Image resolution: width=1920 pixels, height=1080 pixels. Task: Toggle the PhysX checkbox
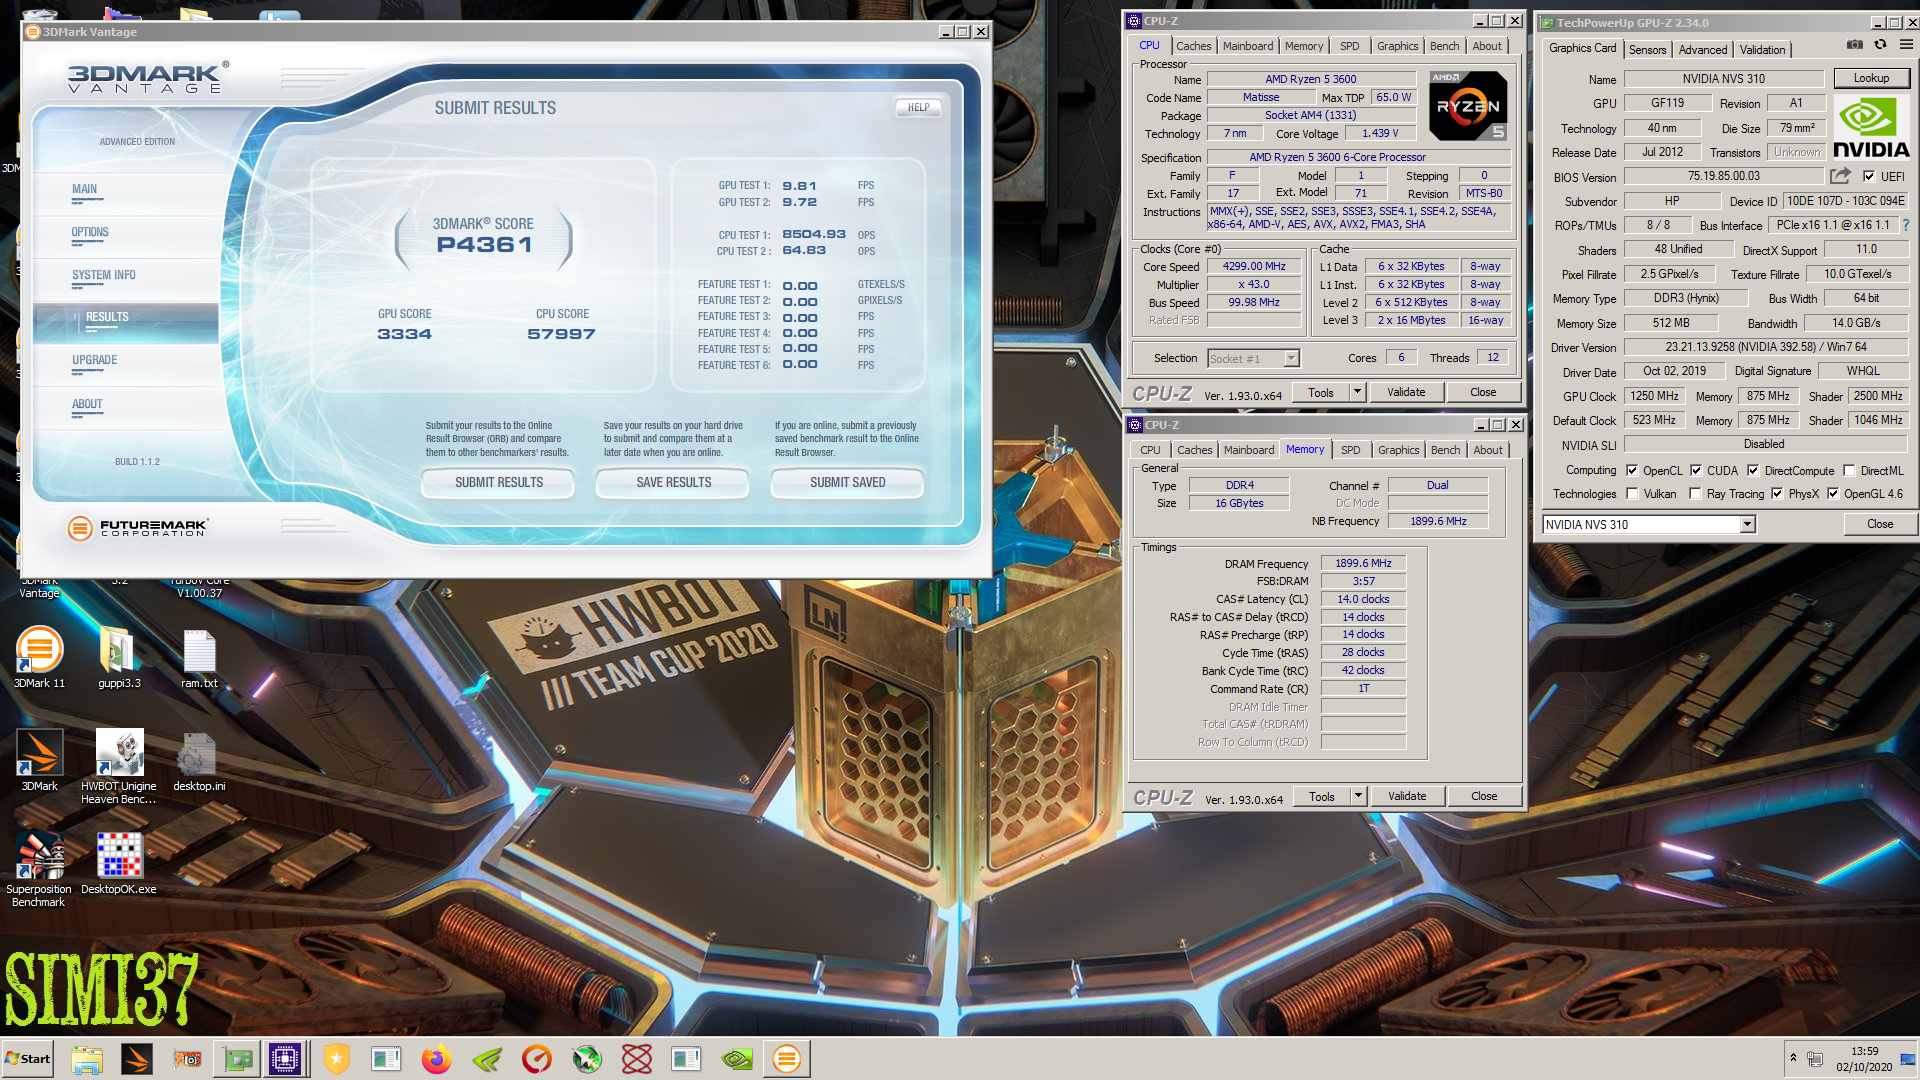[1777, 493]
